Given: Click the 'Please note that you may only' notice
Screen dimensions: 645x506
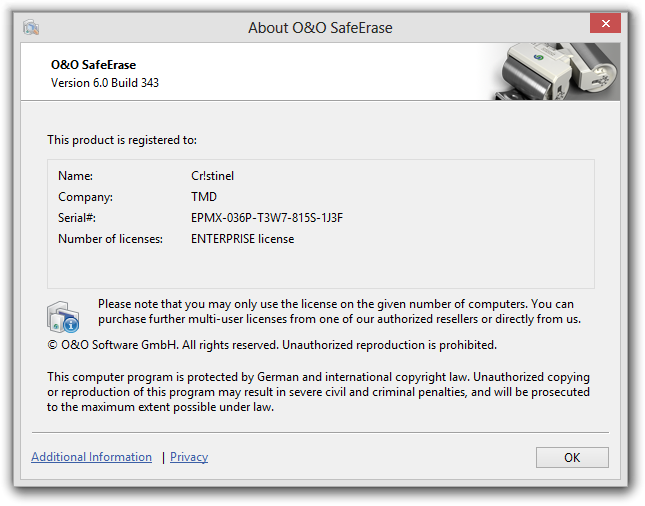Looking at the screenshot, I should click(339, 311).
